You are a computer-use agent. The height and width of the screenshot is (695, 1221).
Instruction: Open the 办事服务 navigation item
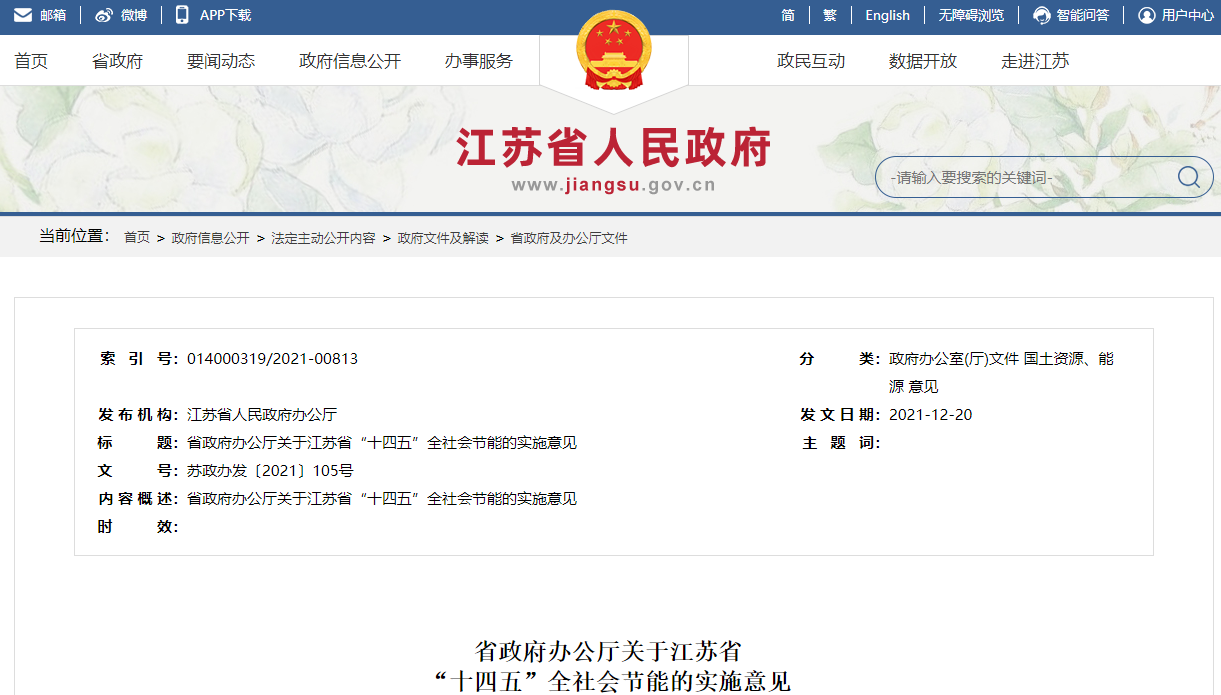(x=479, y=61)
